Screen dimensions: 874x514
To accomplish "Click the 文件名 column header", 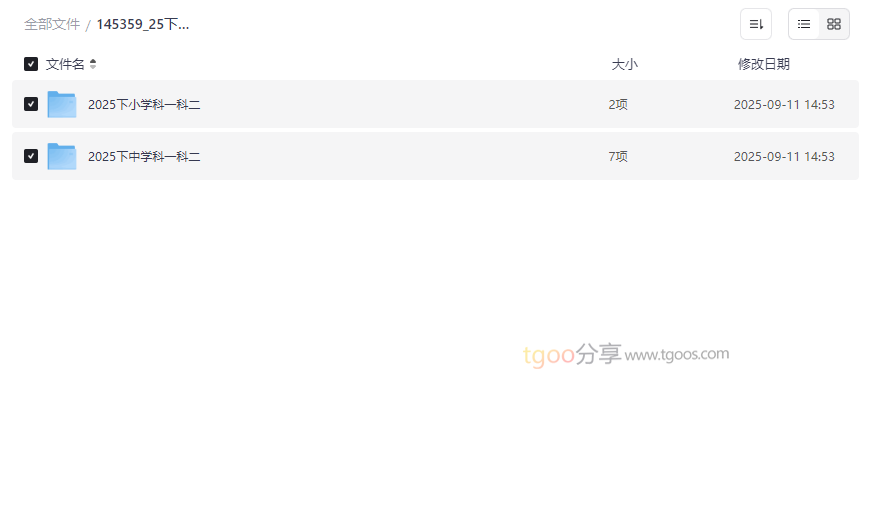I will pos(65,64).
